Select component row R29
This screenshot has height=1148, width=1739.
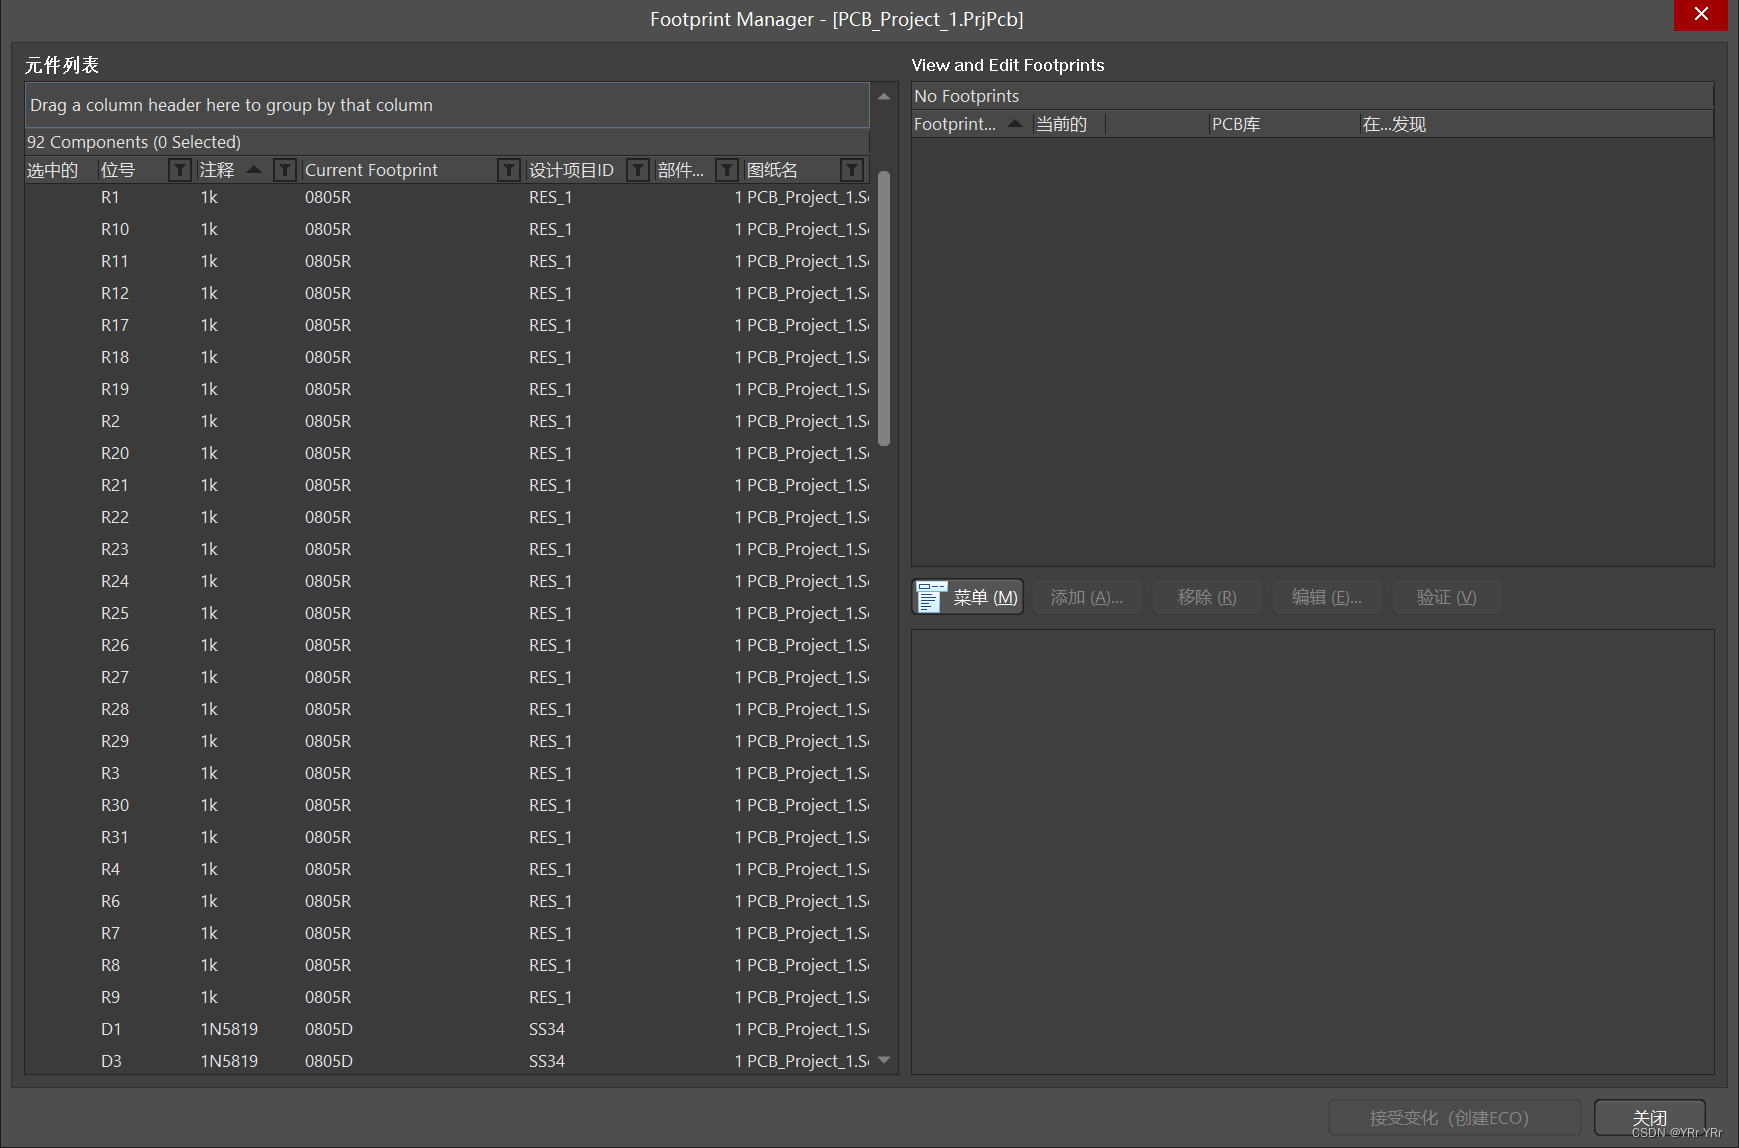[447, 741]
